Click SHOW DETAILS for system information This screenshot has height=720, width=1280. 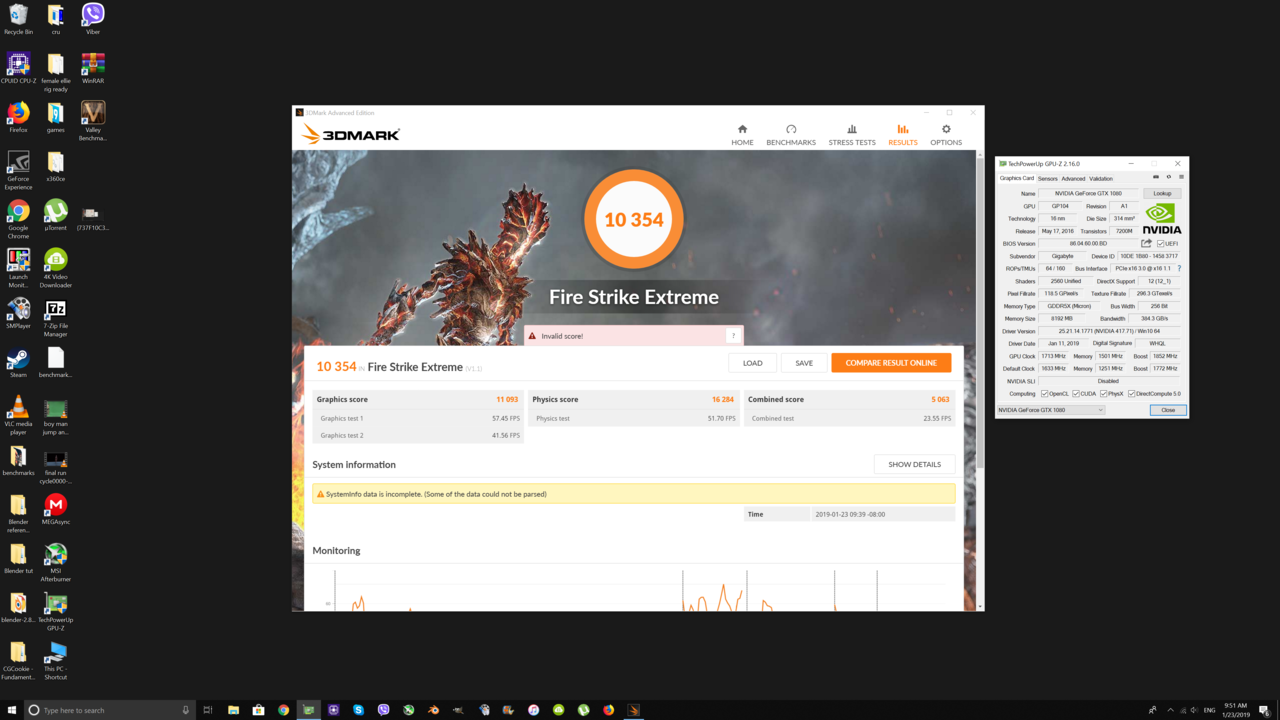[914, 464]
